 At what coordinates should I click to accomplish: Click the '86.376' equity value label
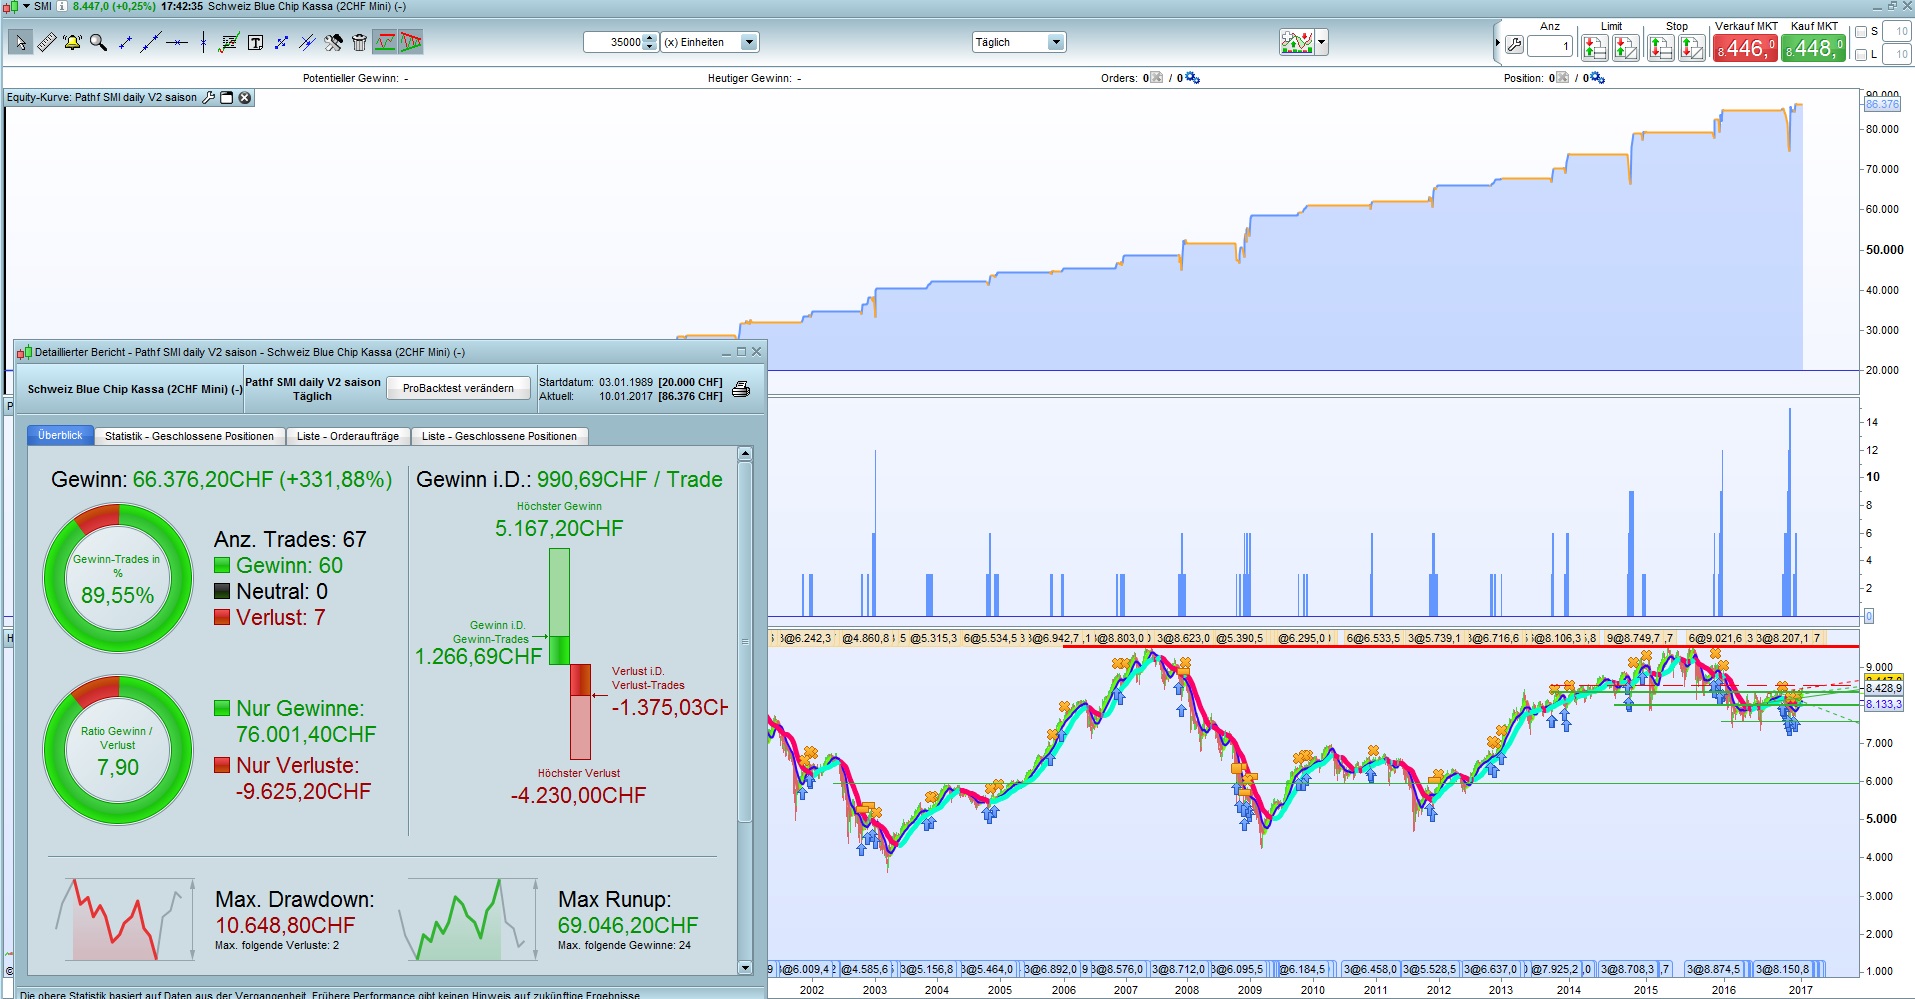click(x=1882, y=104)
